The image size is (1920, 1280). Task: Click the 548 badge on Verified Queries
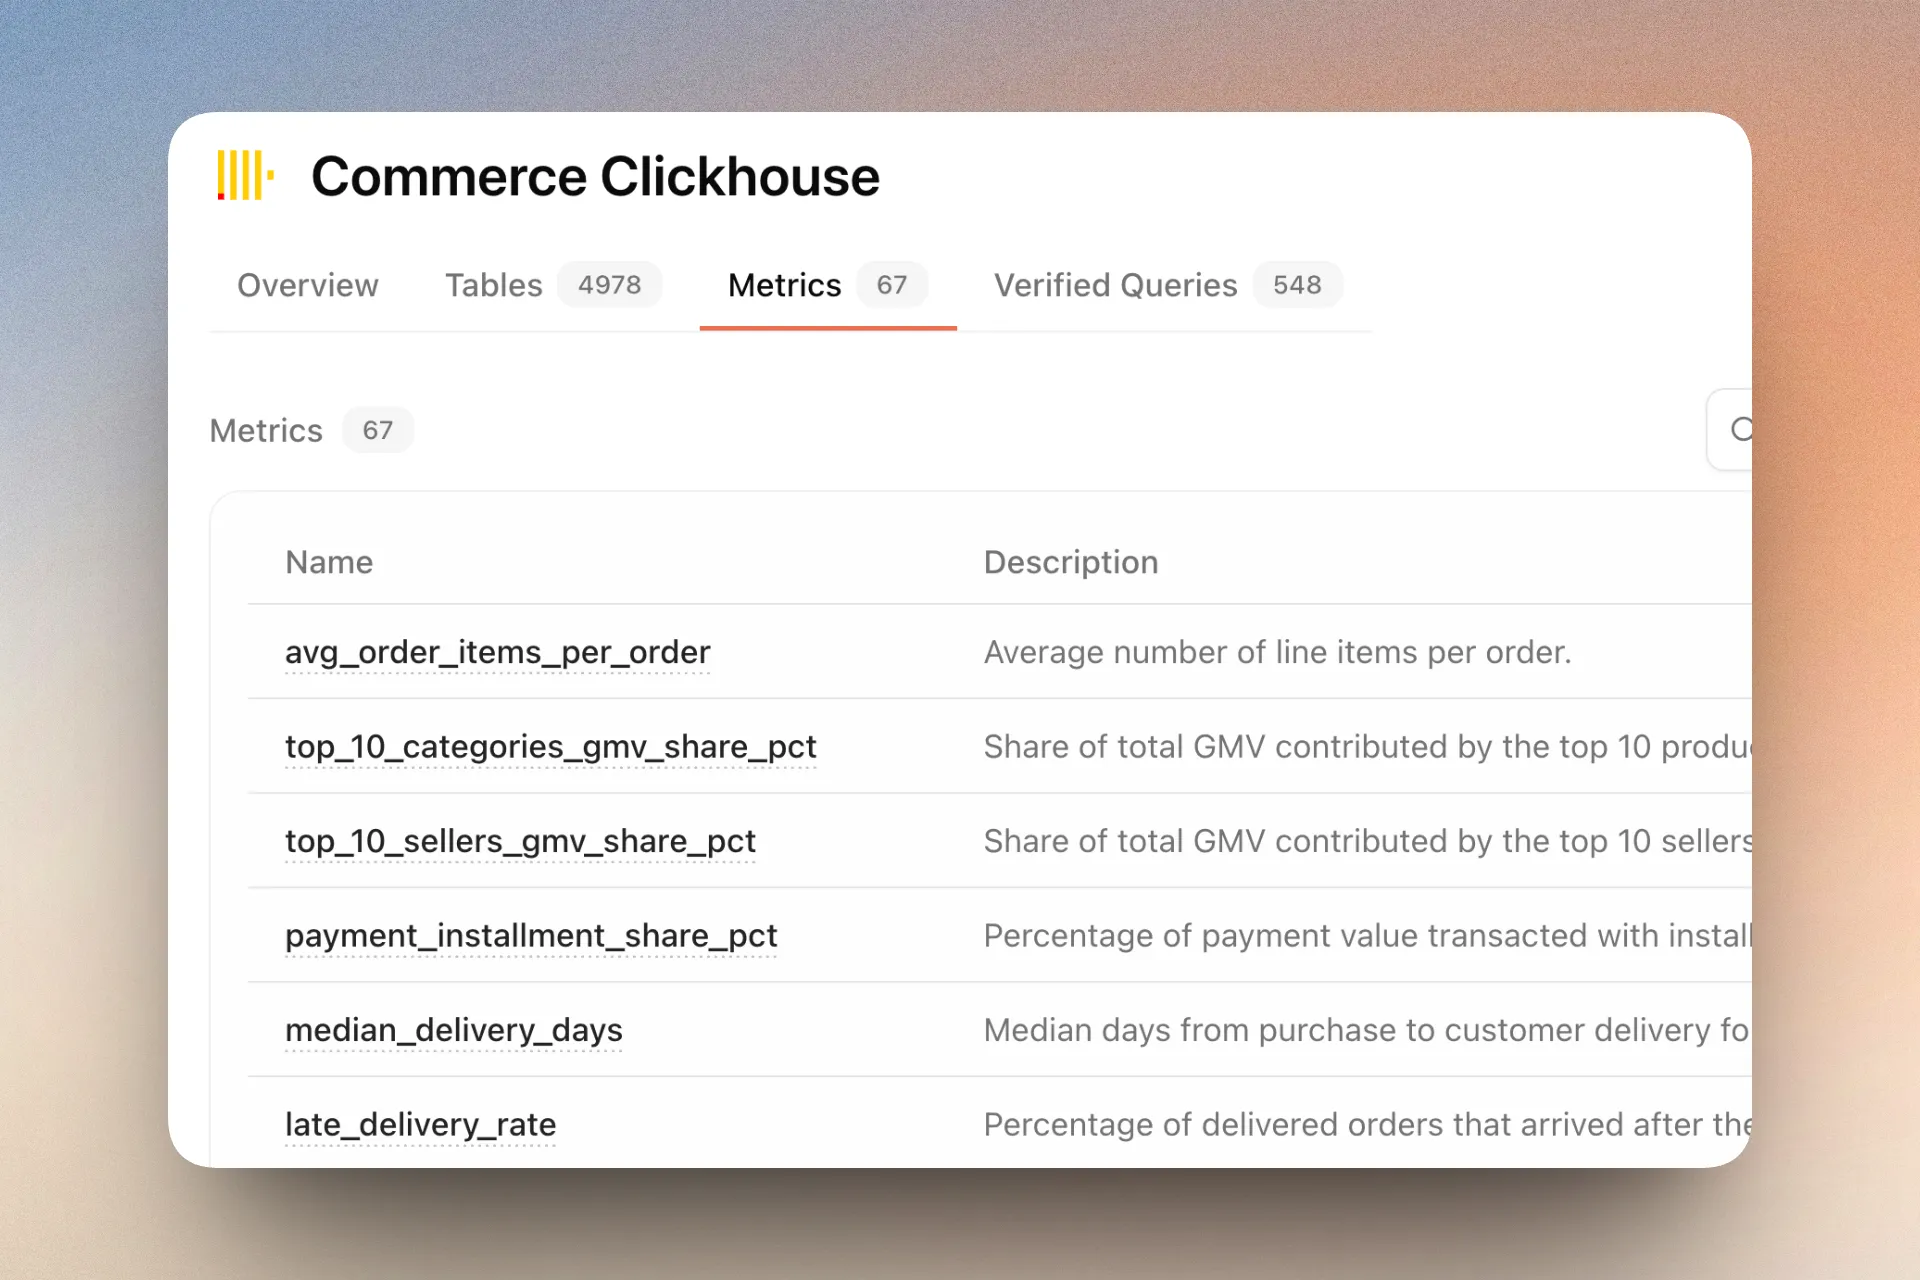point(1297,285)
